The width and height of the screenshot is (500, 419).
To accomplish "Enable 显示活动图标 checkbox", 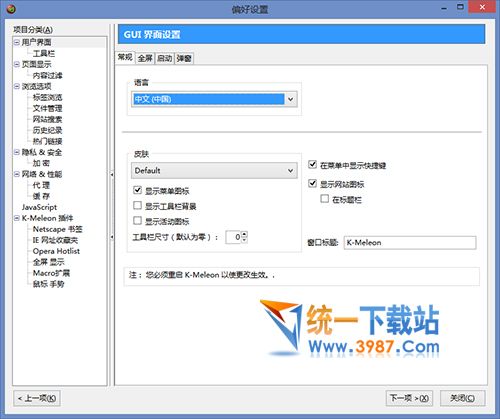I will click(x=137, y=220).
